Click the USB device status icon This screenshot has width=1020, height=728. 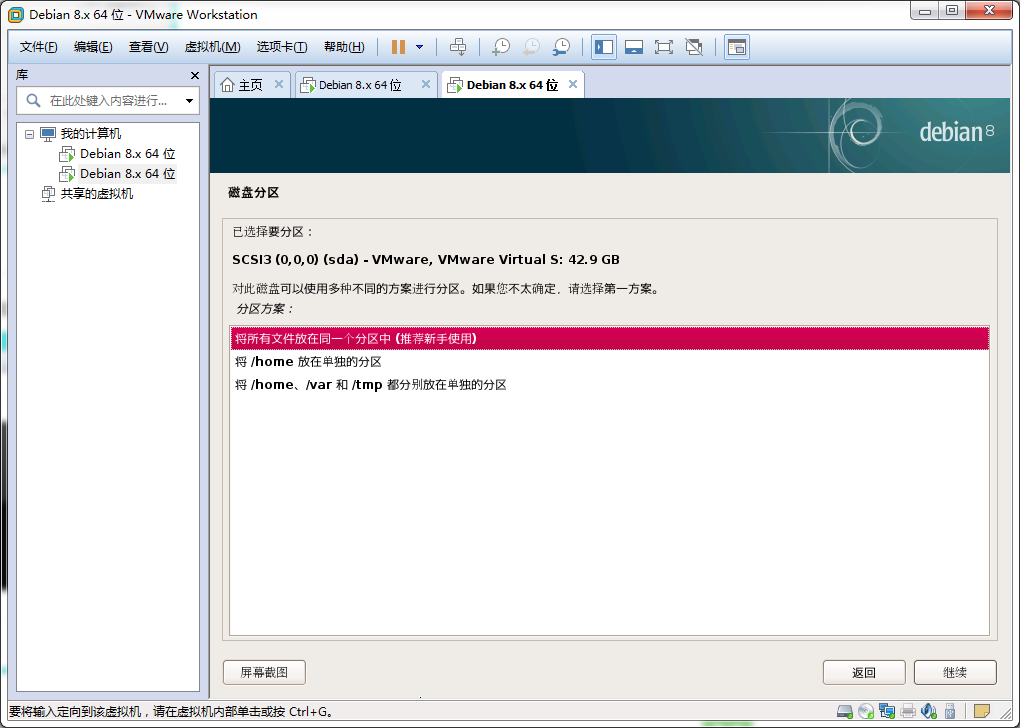[x=950, y=710]
